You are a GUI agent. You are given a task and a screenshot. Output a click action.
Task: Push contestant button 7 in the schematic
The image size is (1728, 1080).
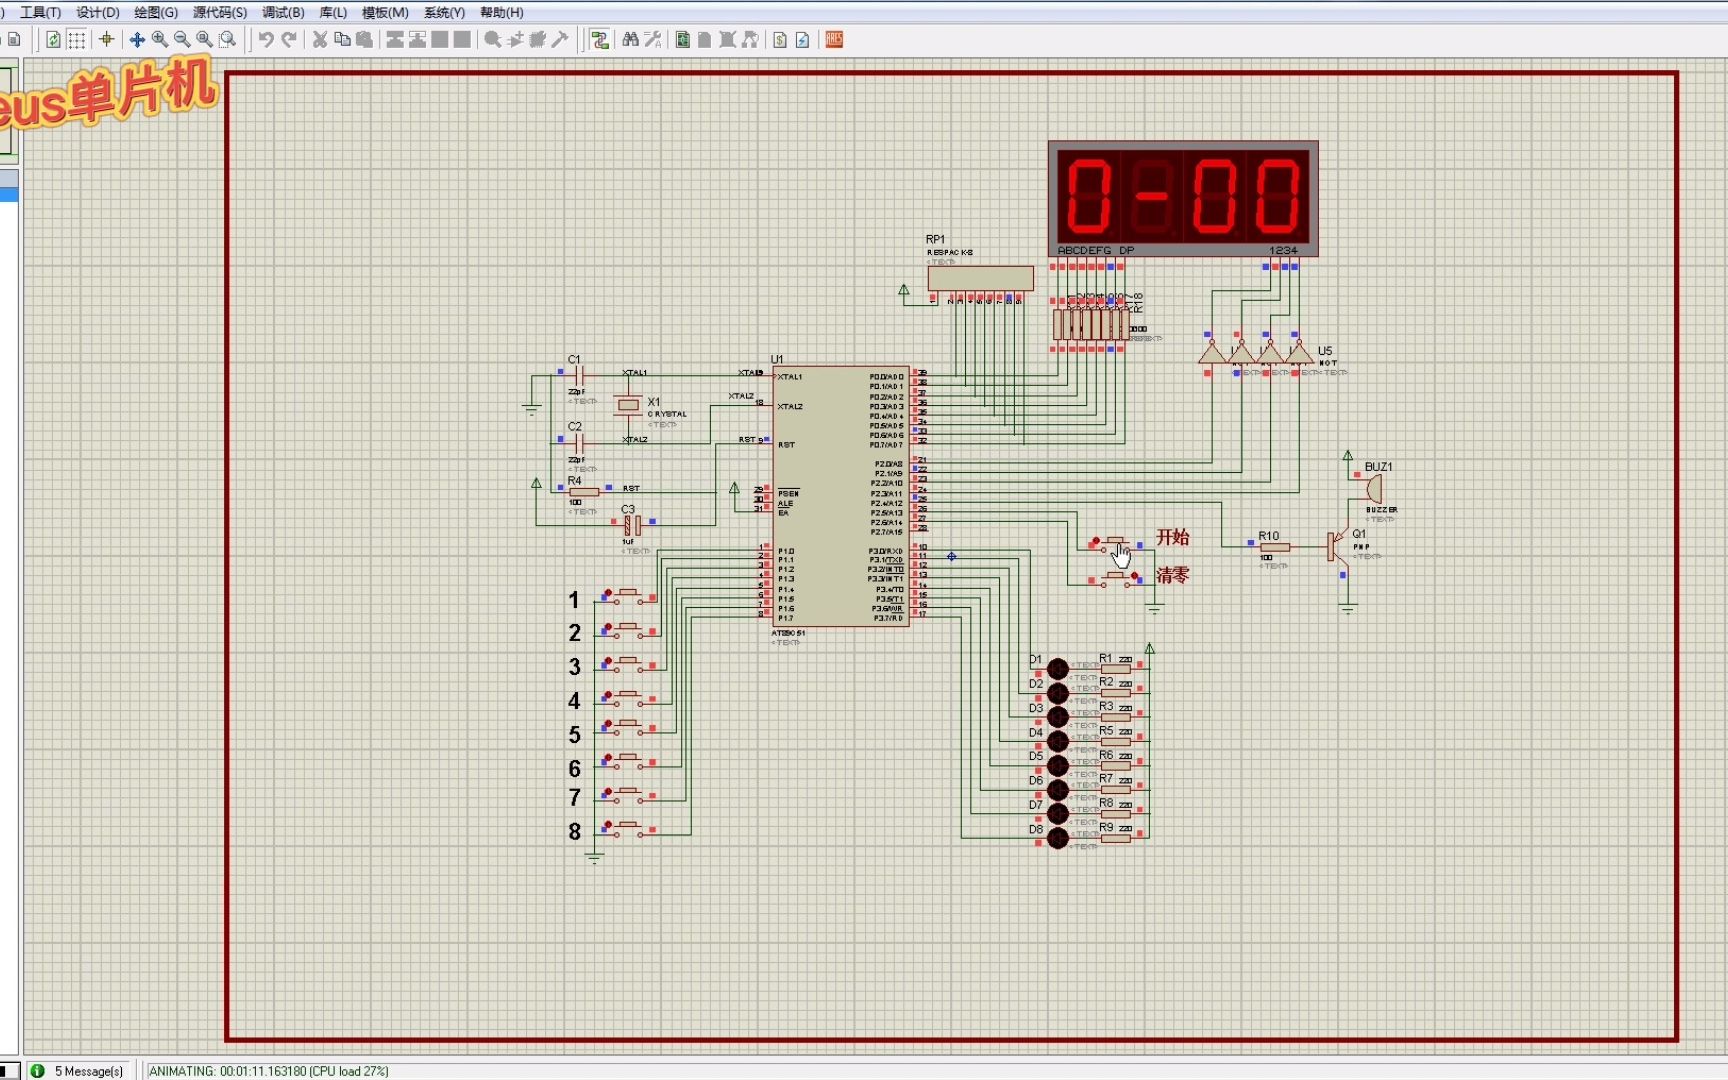(628, 794)
